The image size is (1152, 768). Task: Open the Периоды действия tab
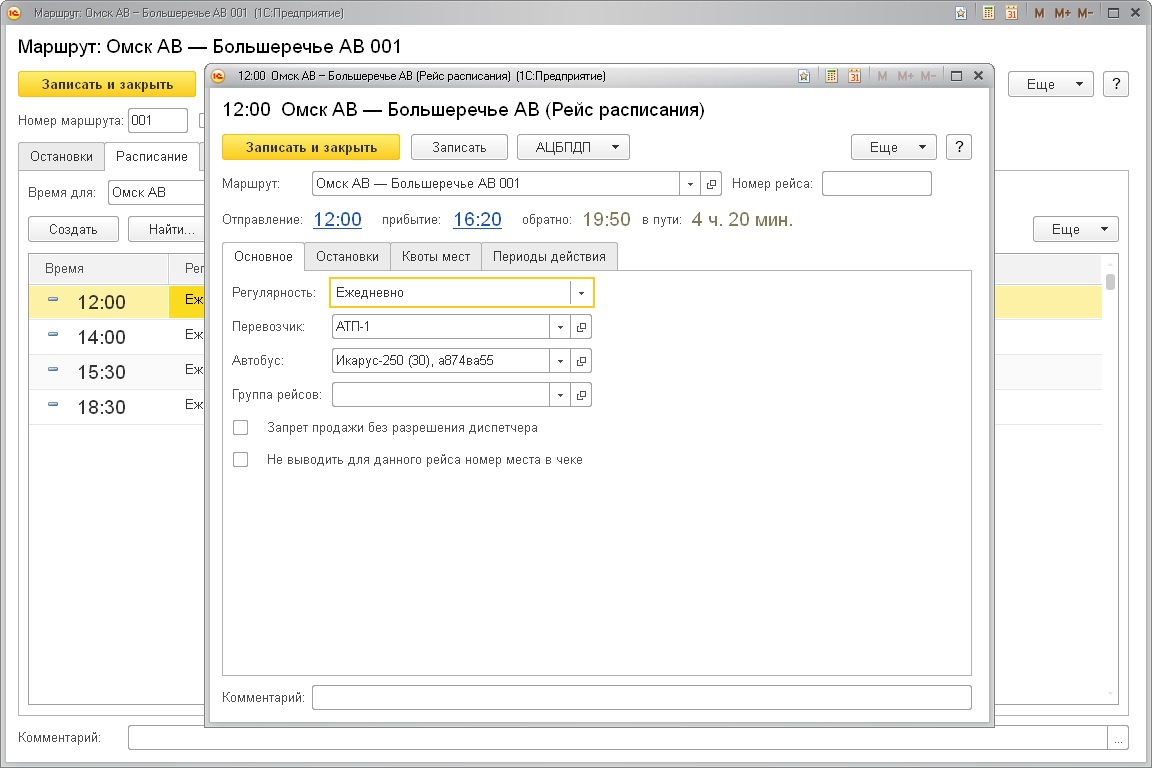[x=549, y=257]
